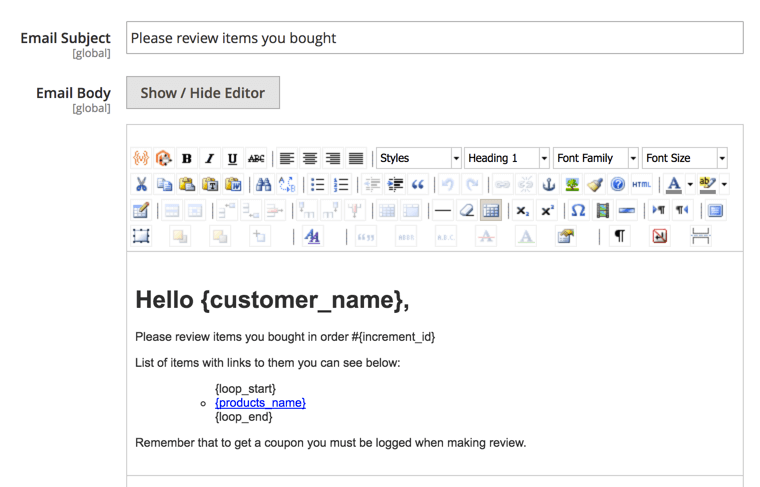This screenshot has height=487, width=760.
Task: Insert special character using omega icon
Action: coord(578,210)
